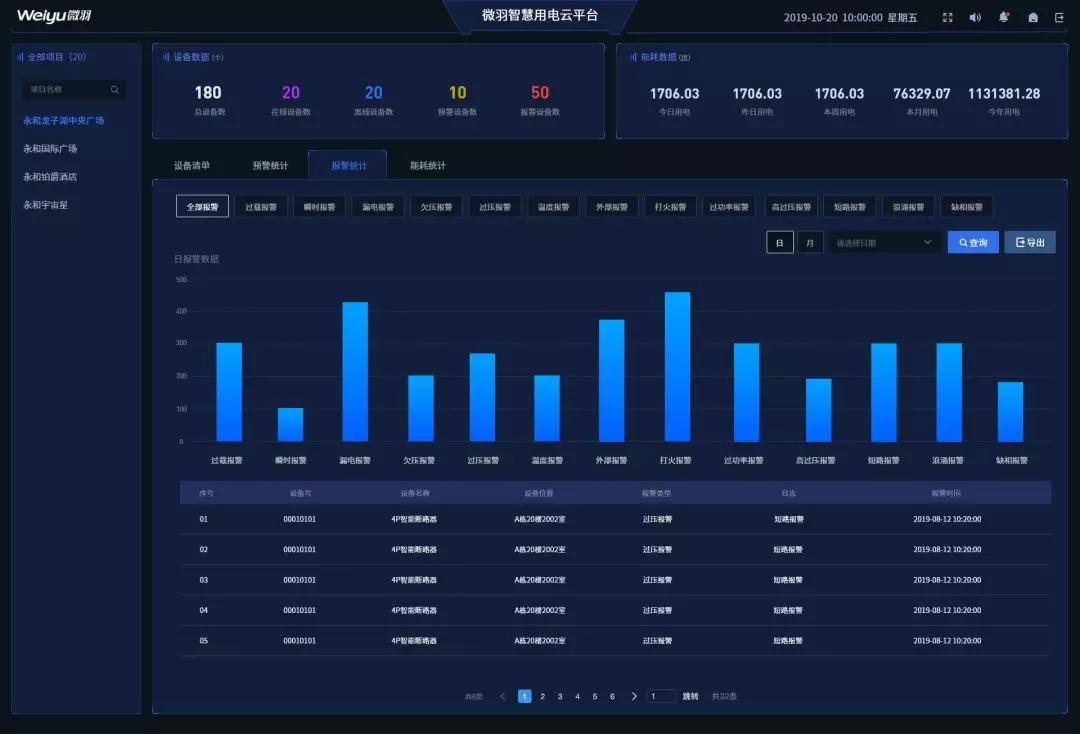Go to previous page with left arrow
Screen dimensions: 1080x734
click(503, 696)
